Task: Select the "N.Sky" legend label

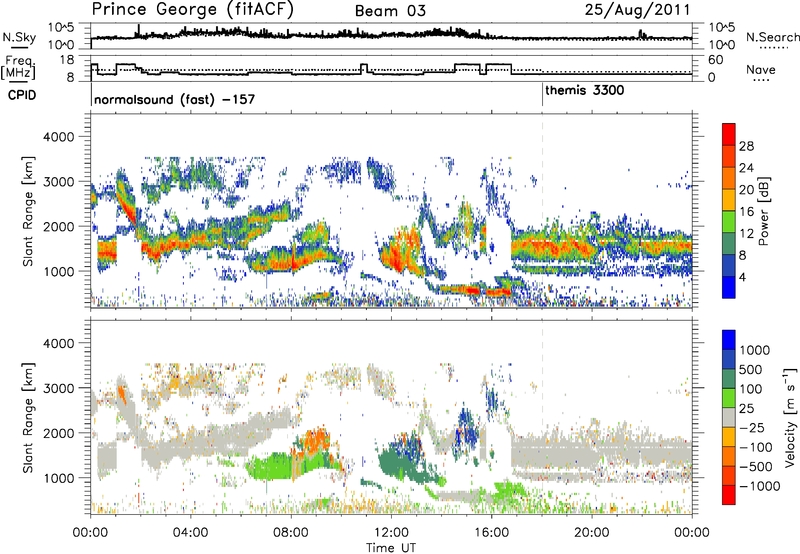Action: pos(19,37)
